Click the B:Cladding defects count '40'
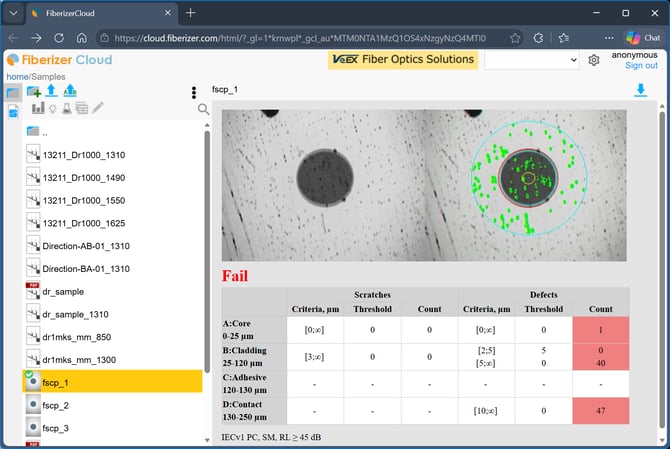 click(600, 363)
